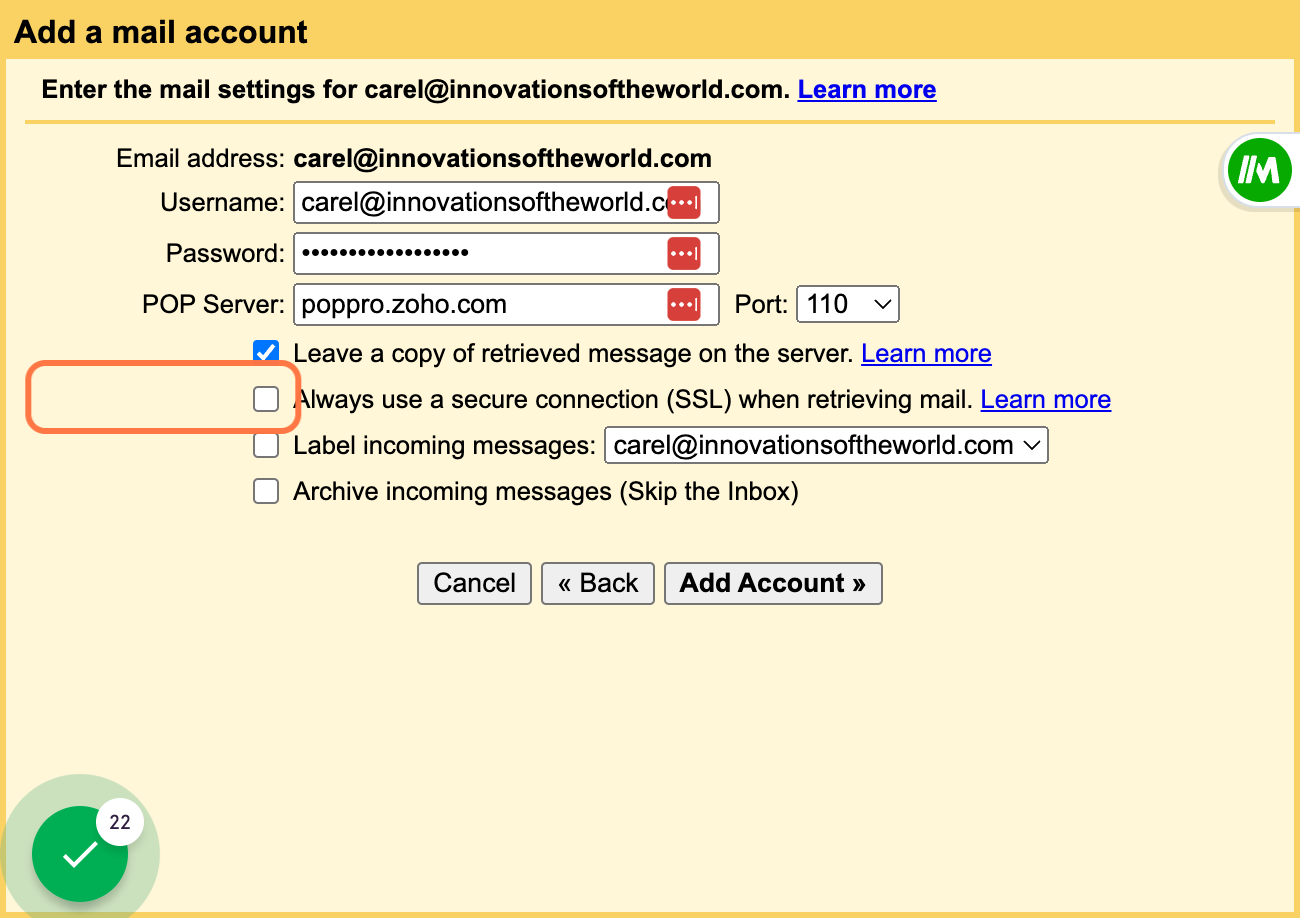Click the Add a mail account title
This screenshot has height=918, width=1300.
pos(161,32)
